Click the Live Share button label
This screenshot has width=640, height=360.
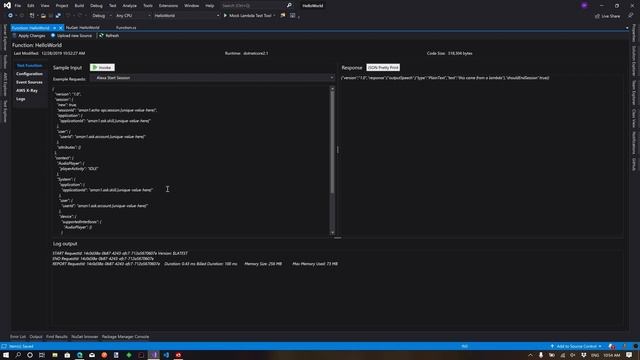(x=611, y=16)
